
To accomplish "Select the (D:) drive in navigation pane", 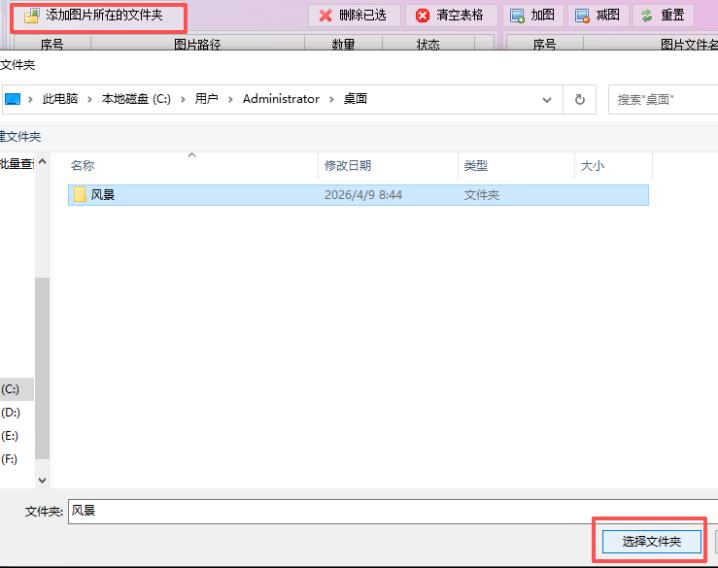I will (11, 412).
